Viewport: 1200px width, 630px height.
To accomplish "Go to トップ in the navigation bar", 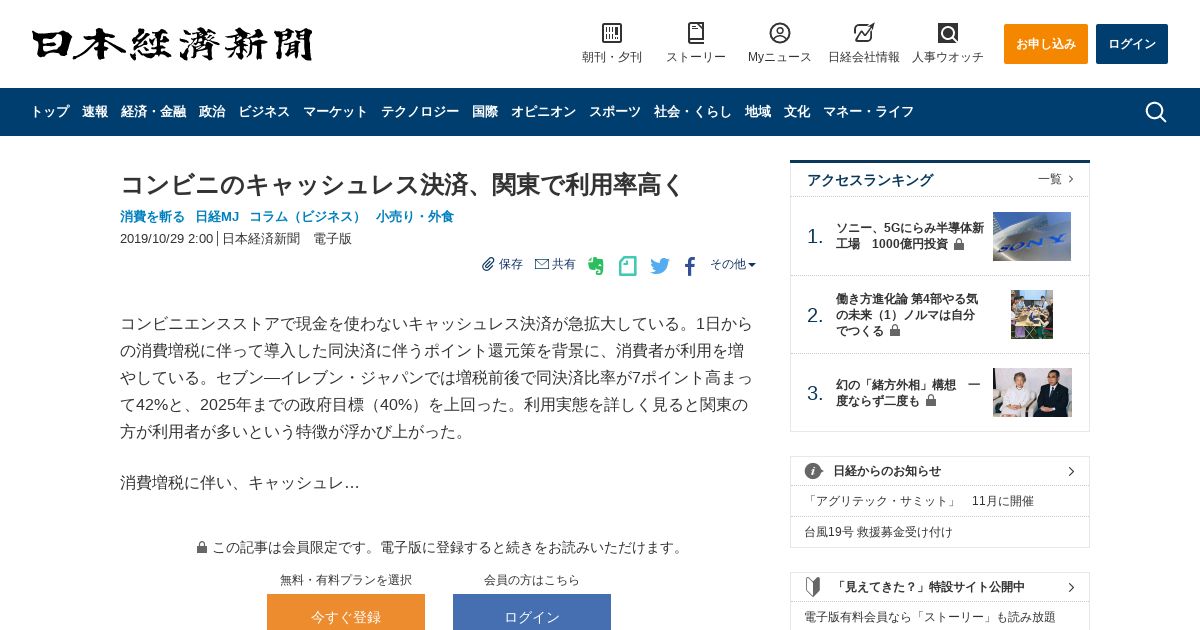I will click(x=50, y=112).
